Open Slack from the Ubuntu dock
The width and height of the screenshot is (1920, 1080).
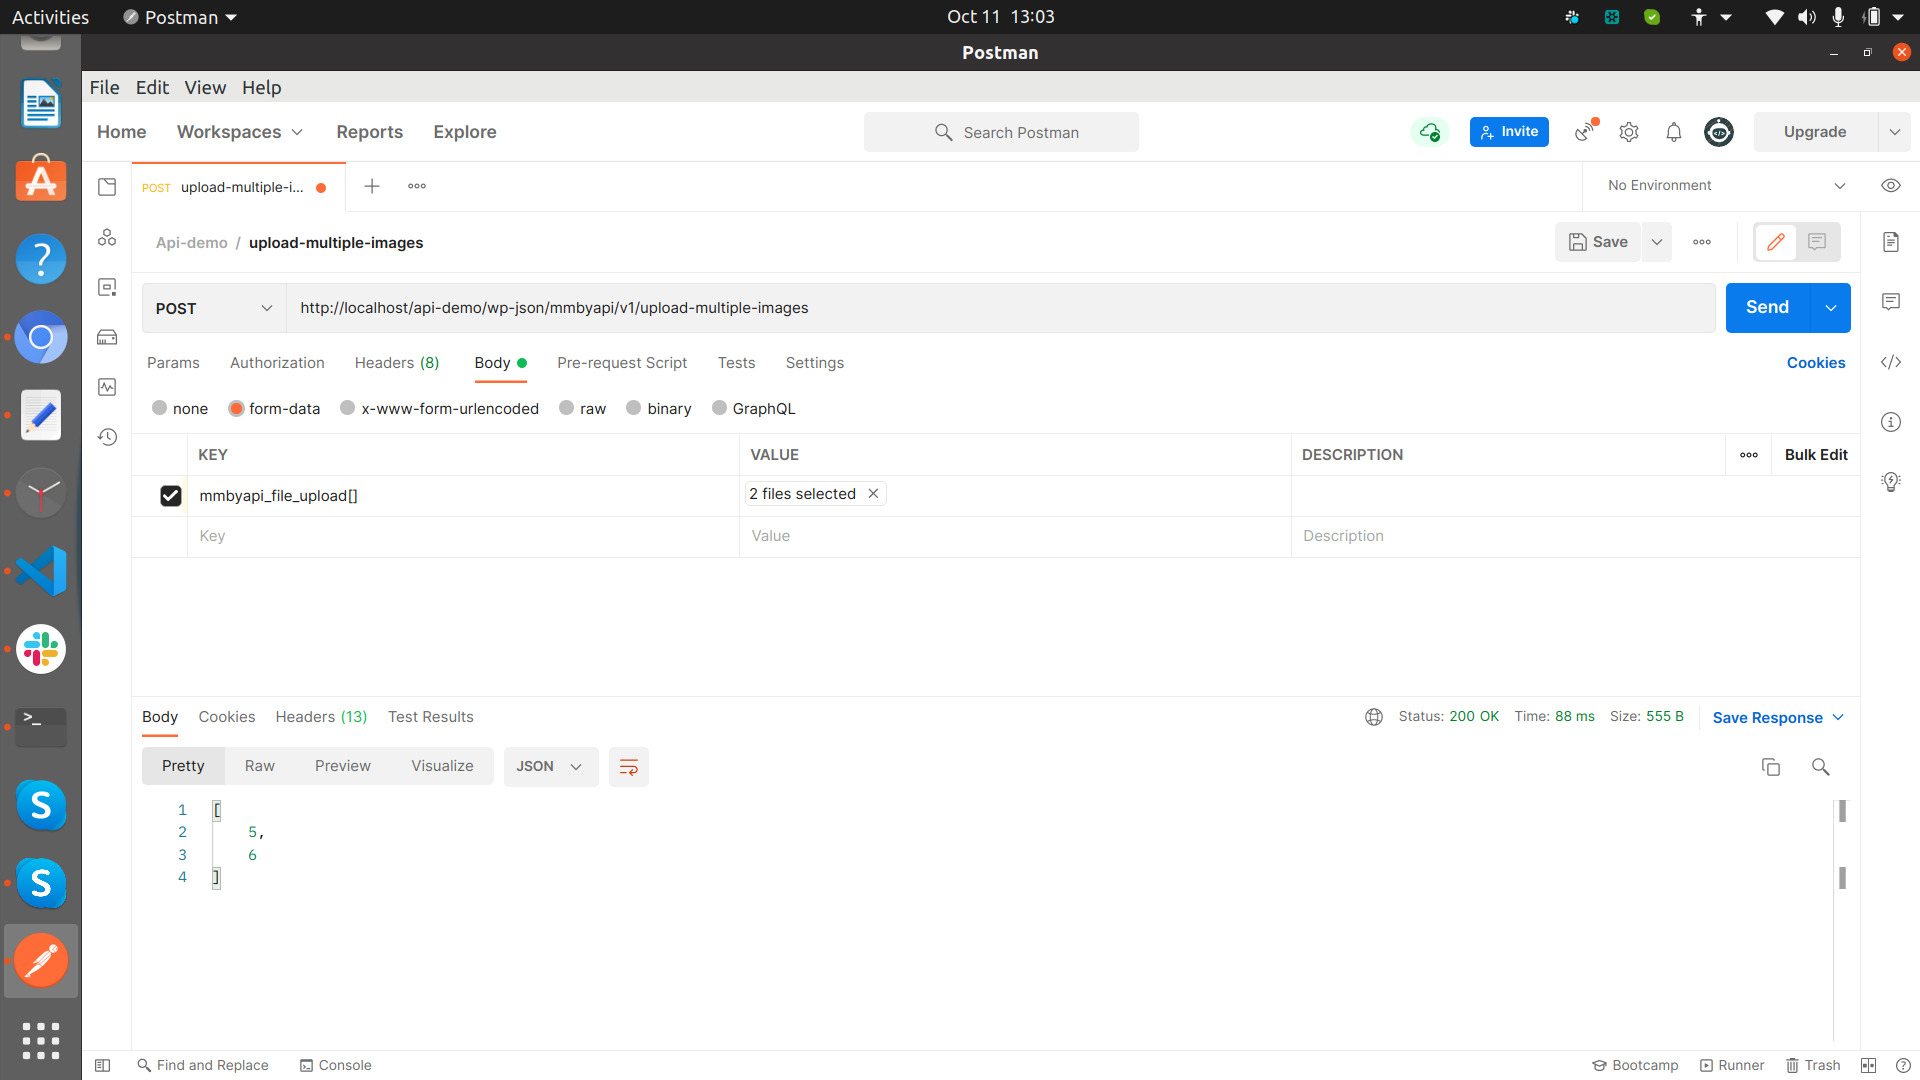pyautogui.click(x=41, y=649)
